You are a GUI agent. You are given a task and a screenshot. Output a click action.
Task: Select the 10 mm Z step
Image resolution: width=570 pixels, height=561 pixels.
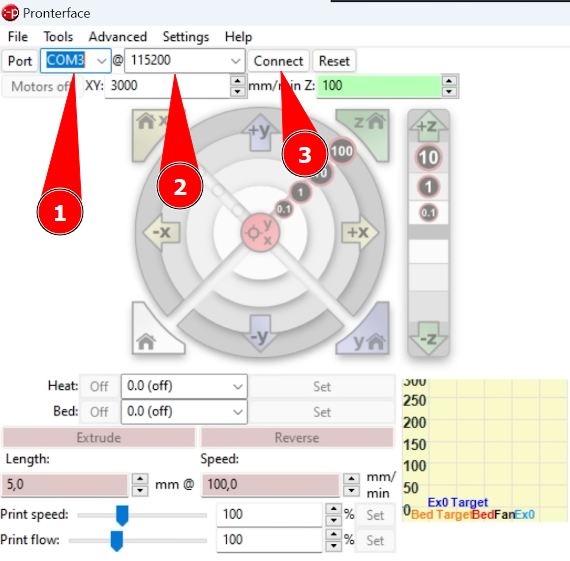[429, 157]
